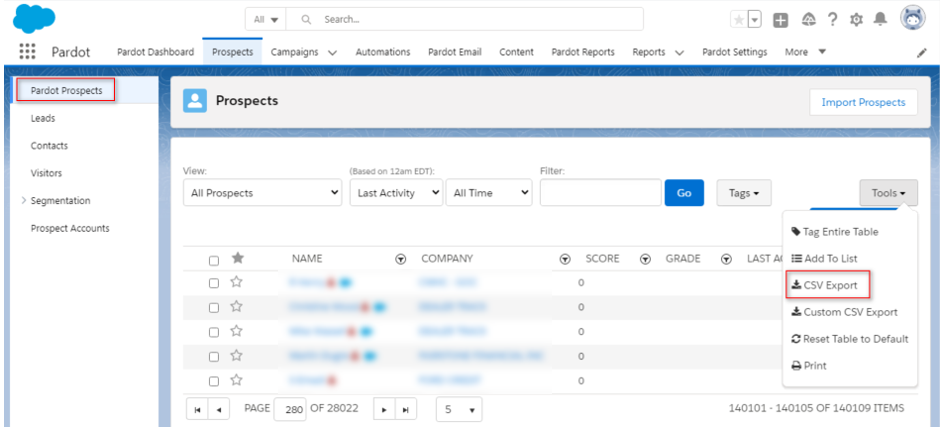Choose Tag Entire Table menu item
This screenshot has height=427, width=941.
pos(835,231)
